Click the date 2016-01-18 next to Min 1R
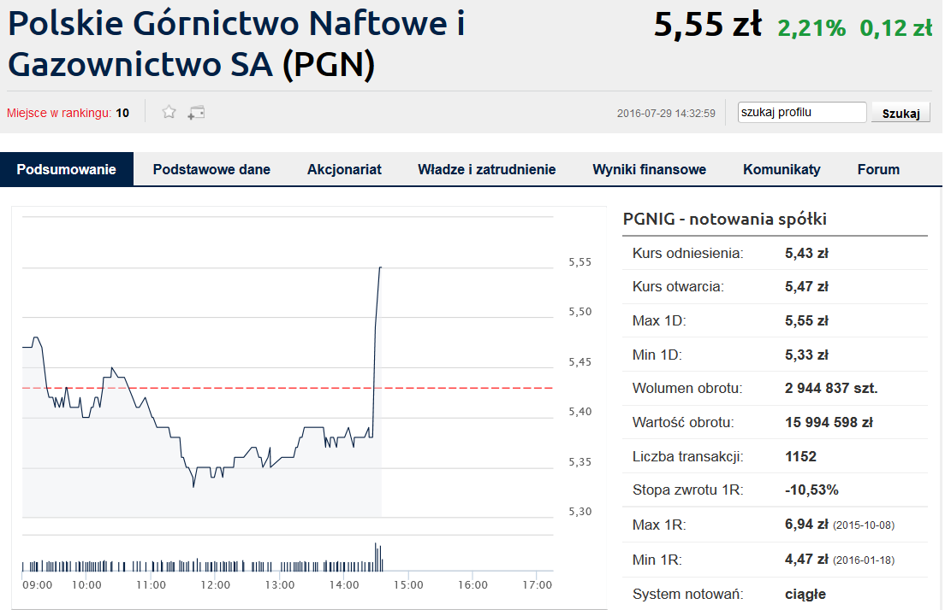Screen dimensions: 945x610 (864, 560)
